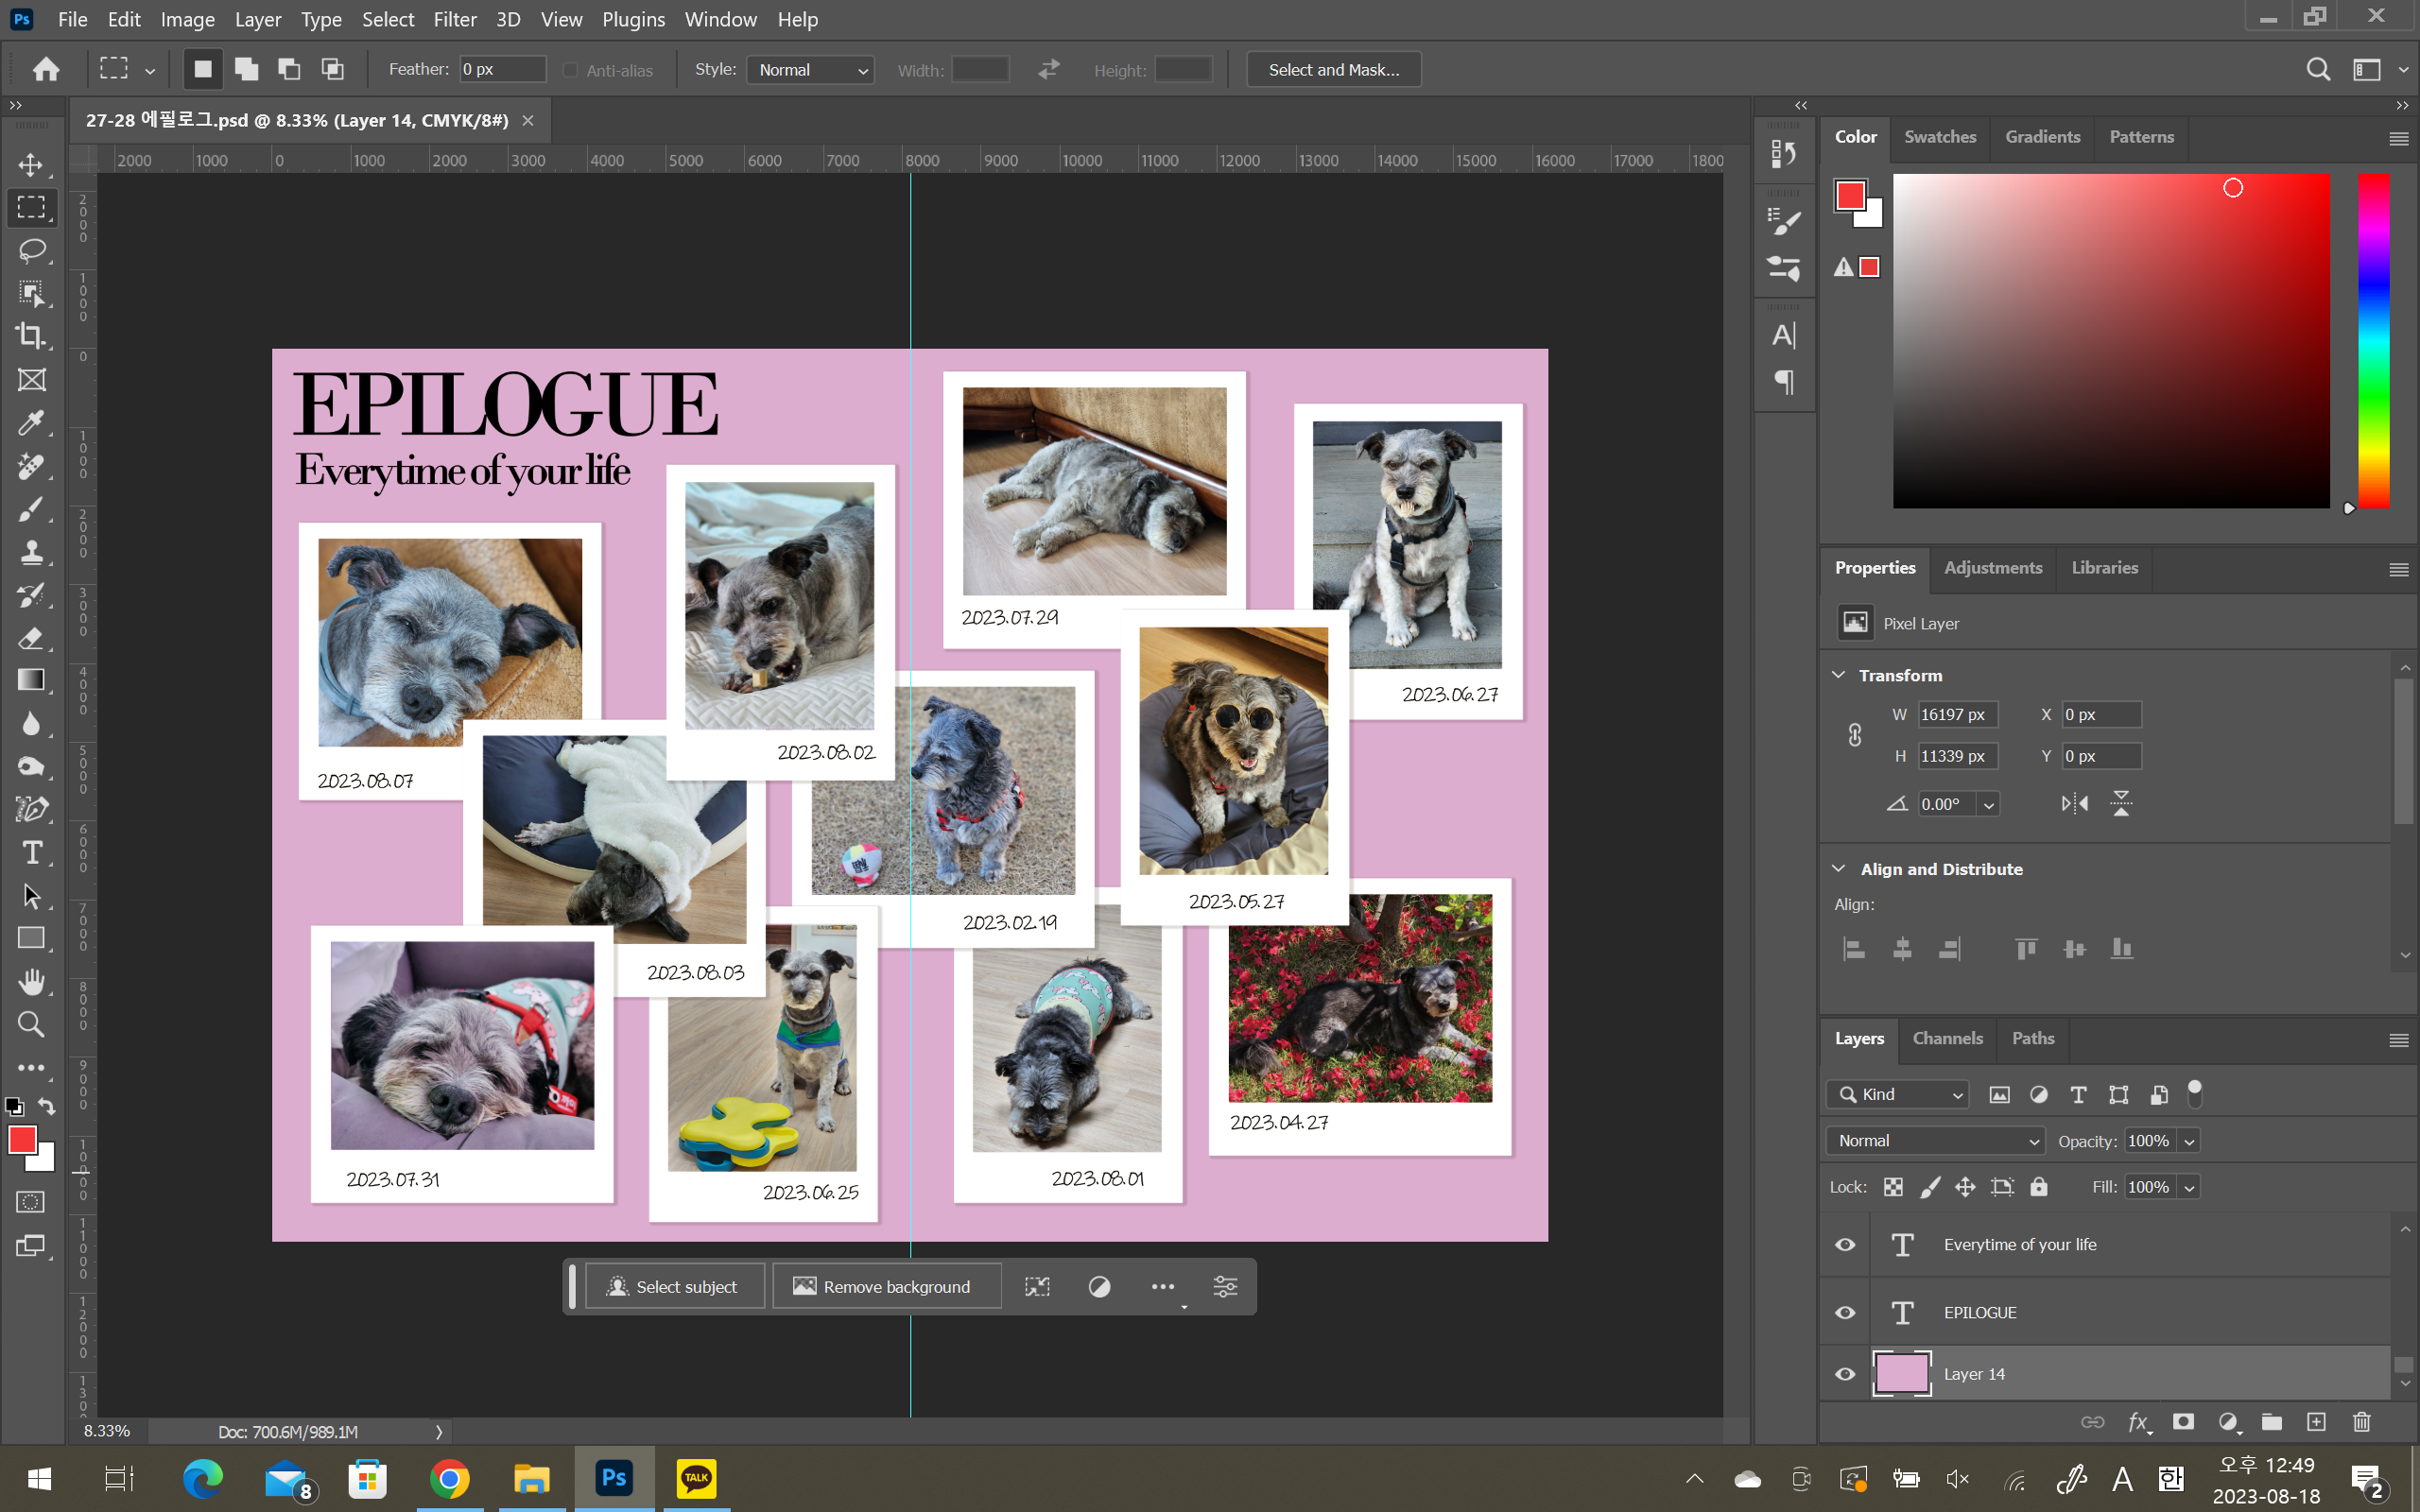The image size is (2420, 1512).
Task: Create a new layer
Action: (x=2316, y=1422)
